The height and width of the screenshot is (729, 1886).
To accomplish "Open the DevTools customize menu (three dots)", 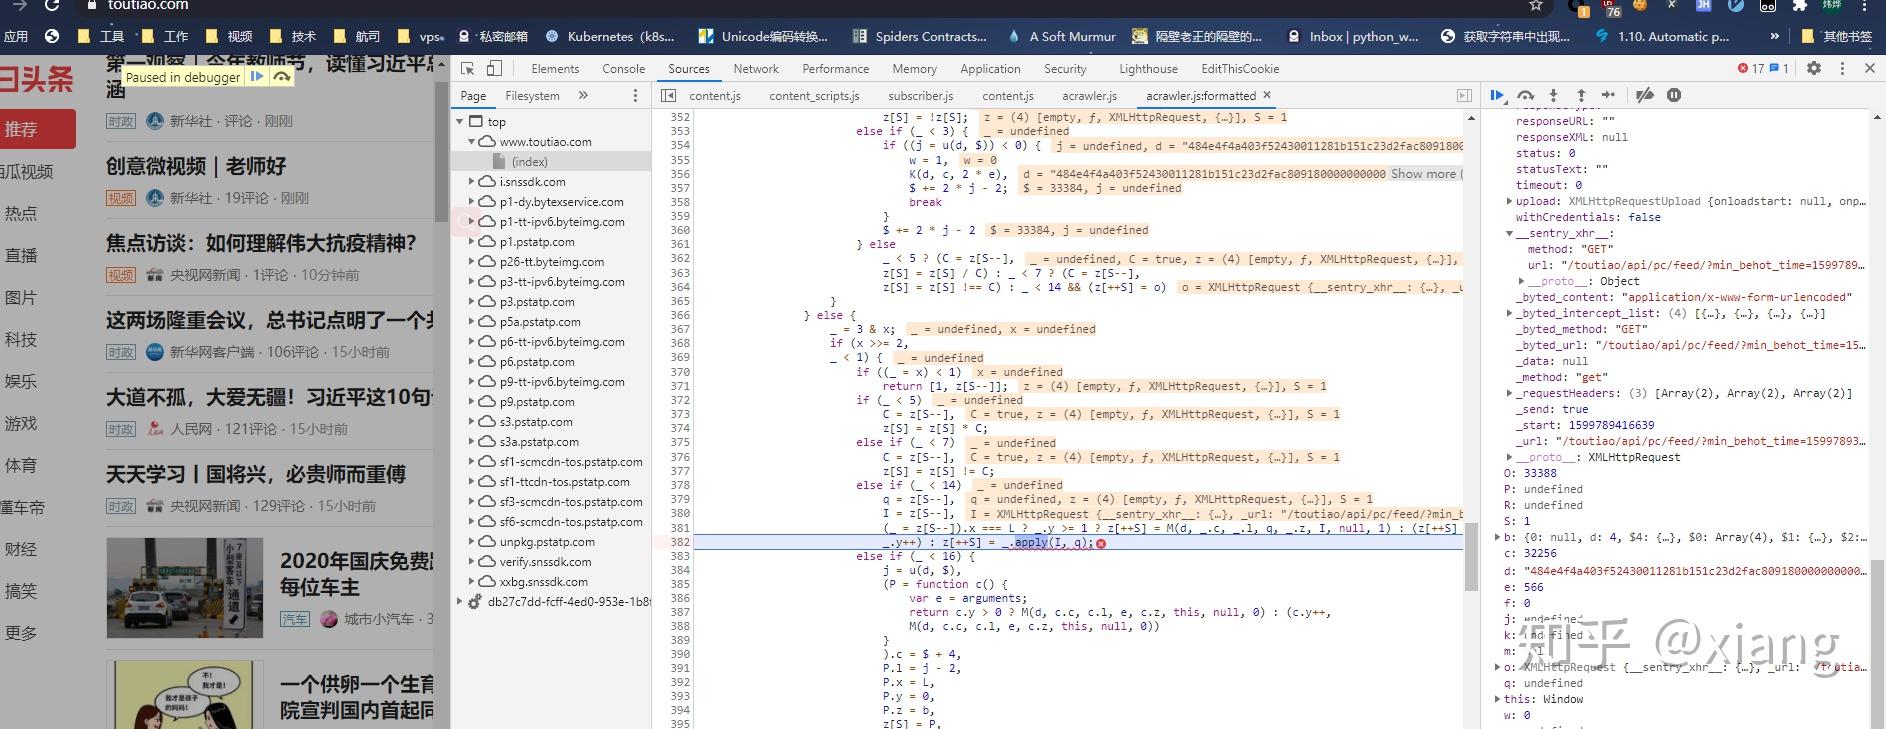I will tap(1842, 68).
